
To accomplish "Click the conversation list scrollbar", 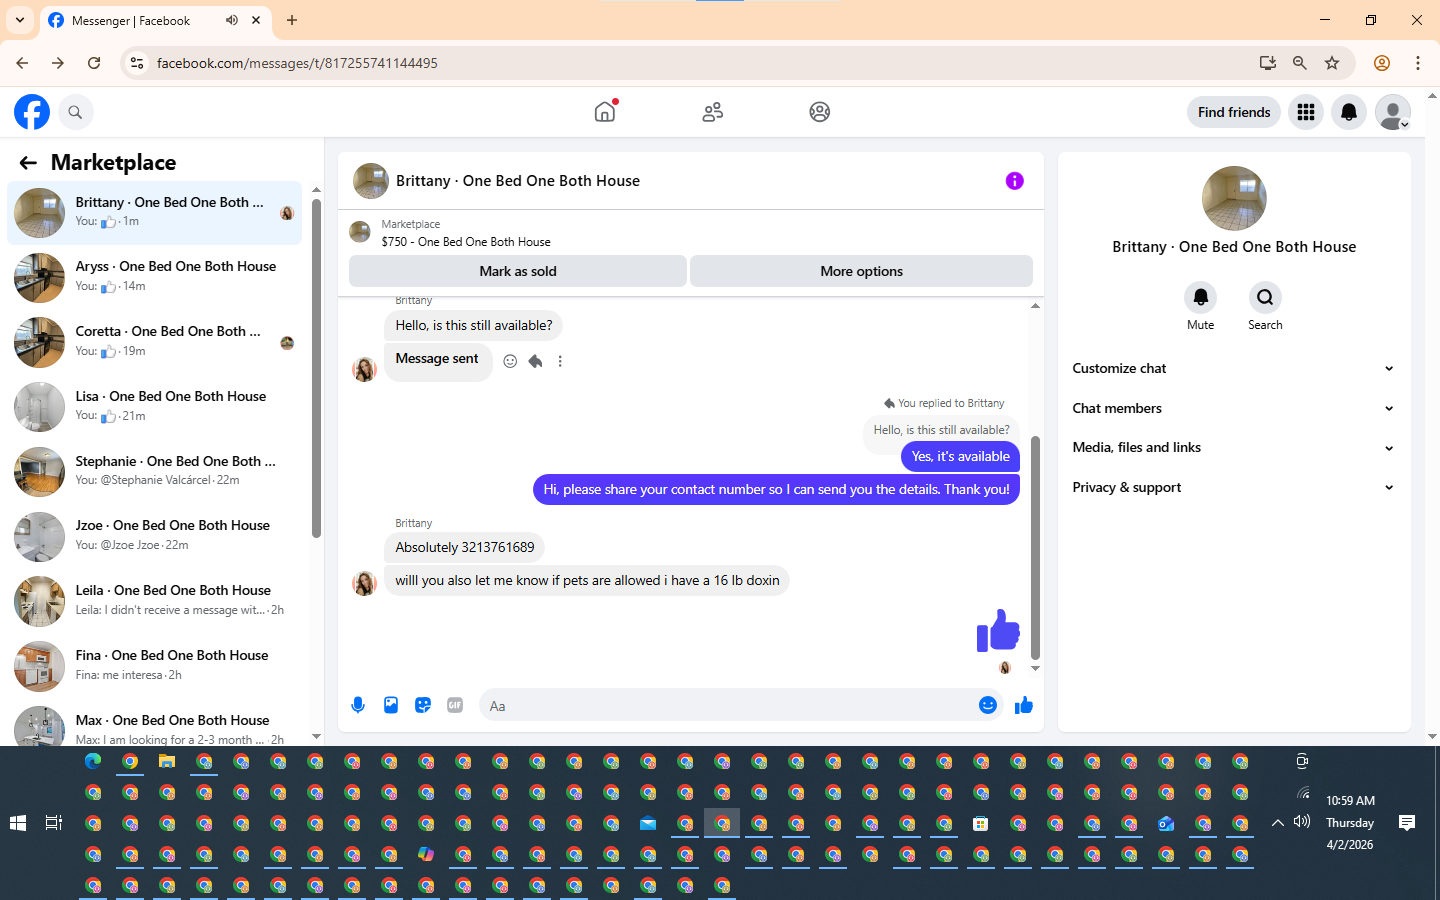I will pyautogui.click(x=316, y=368).
